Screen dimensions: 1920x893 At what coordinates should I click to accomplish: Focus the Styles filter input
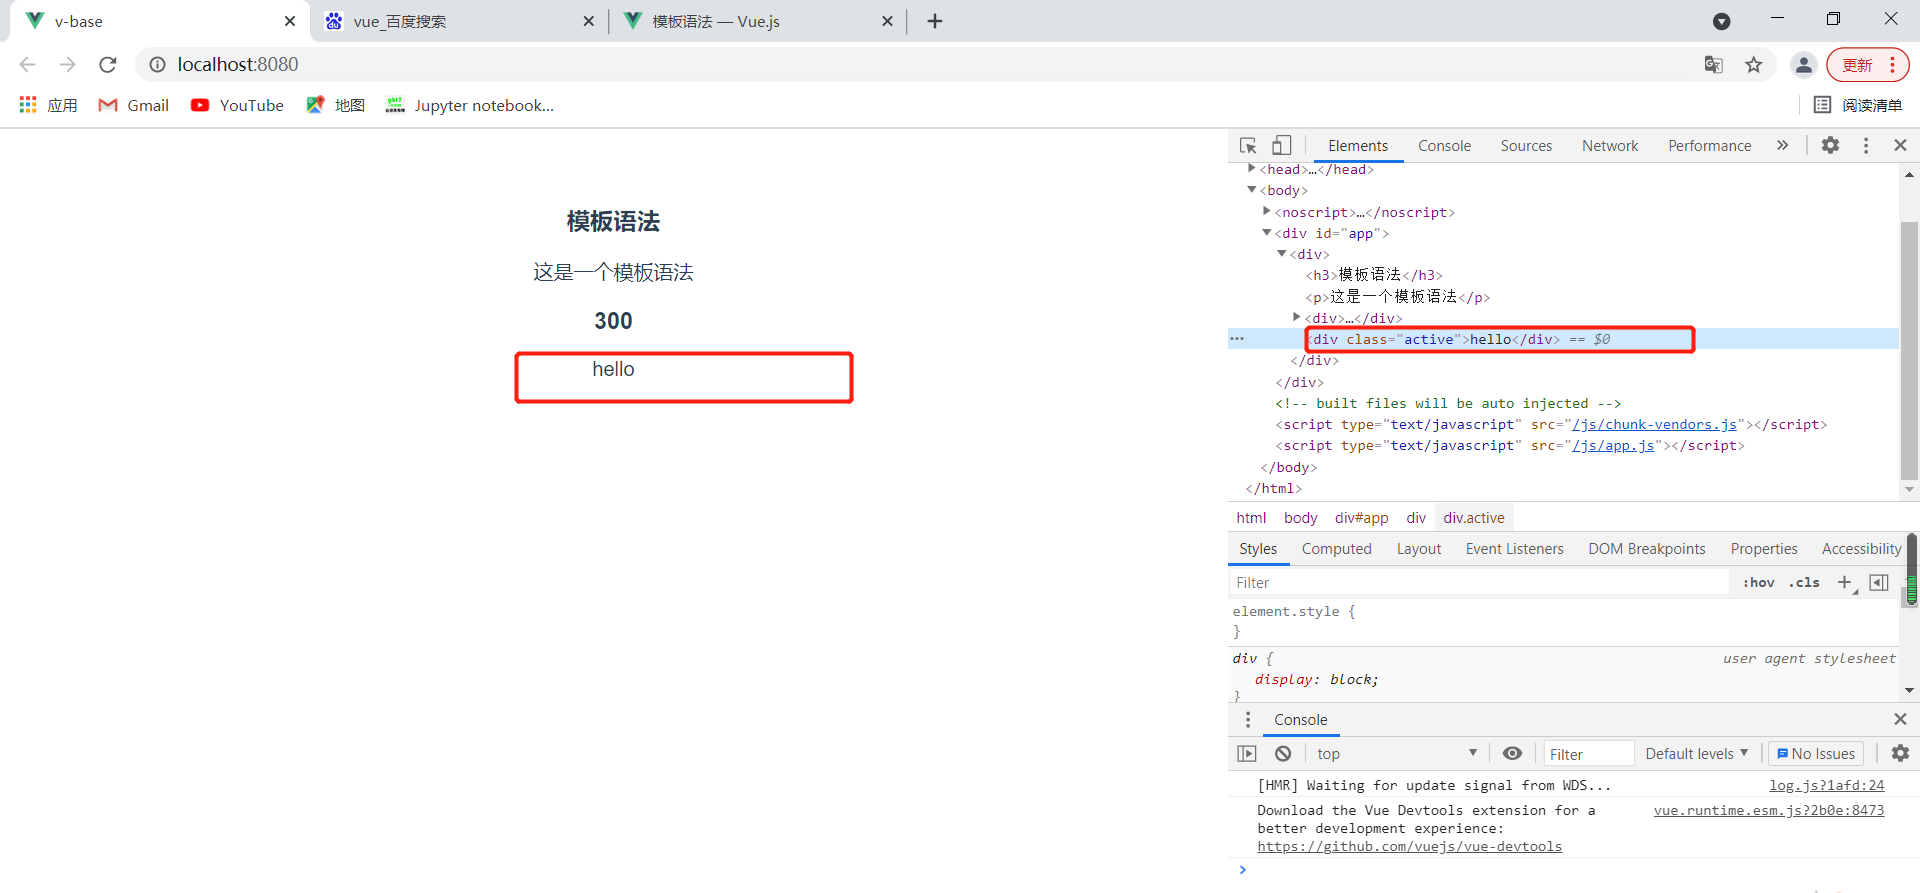[1479, 582]
